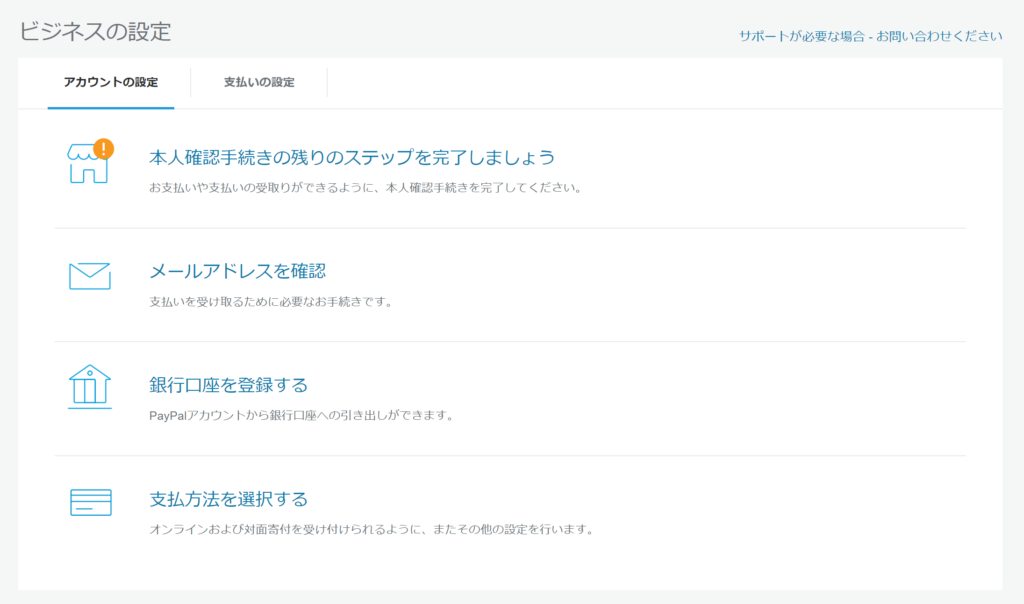Open 本人確認手続きの残りのステップを完了しましょう link
The width and height of the screenshot is (1024, 604).
coord(351,158)
